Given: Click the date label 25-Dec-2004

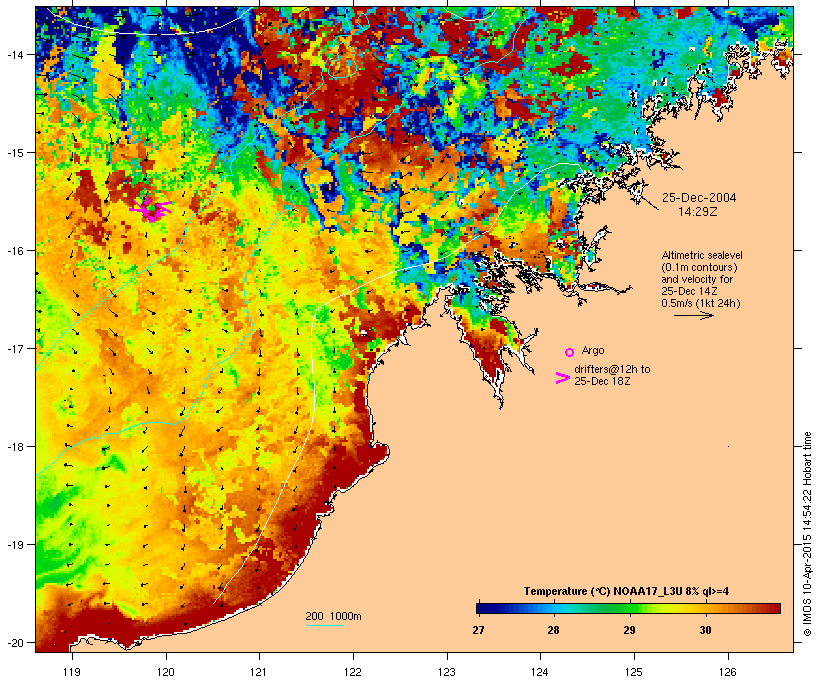Looking at the screenshot, I should tap(699, 198).
